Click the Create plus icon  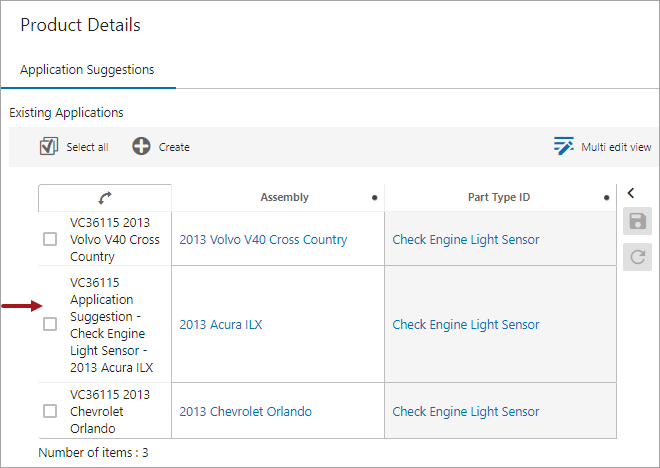click(141, 146)
